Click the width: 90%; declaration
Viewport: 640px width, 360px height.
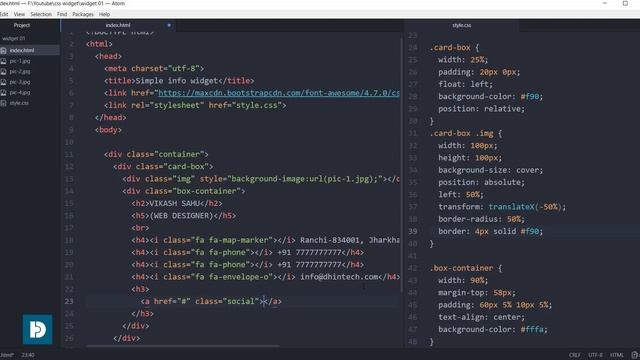coord(463,280)
